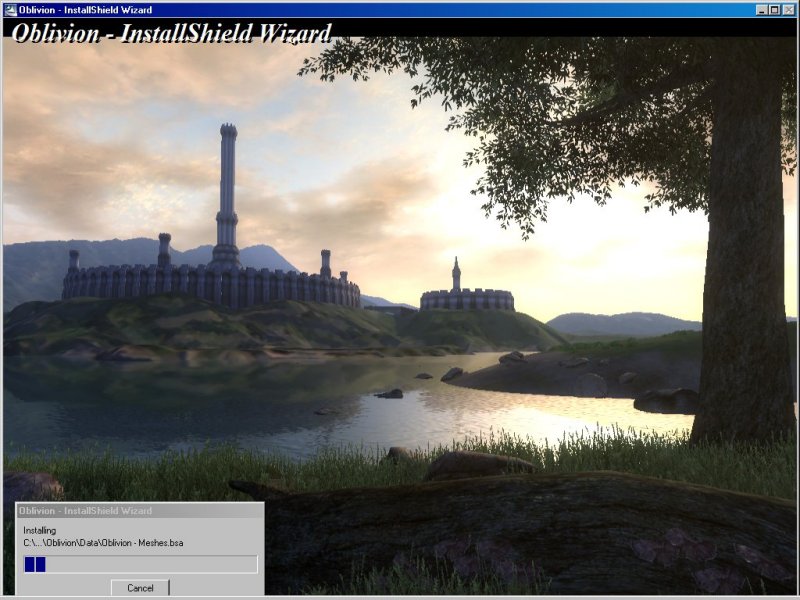Close the InstallShield Wizard window
800x600 pixels.
coord(788,10)
